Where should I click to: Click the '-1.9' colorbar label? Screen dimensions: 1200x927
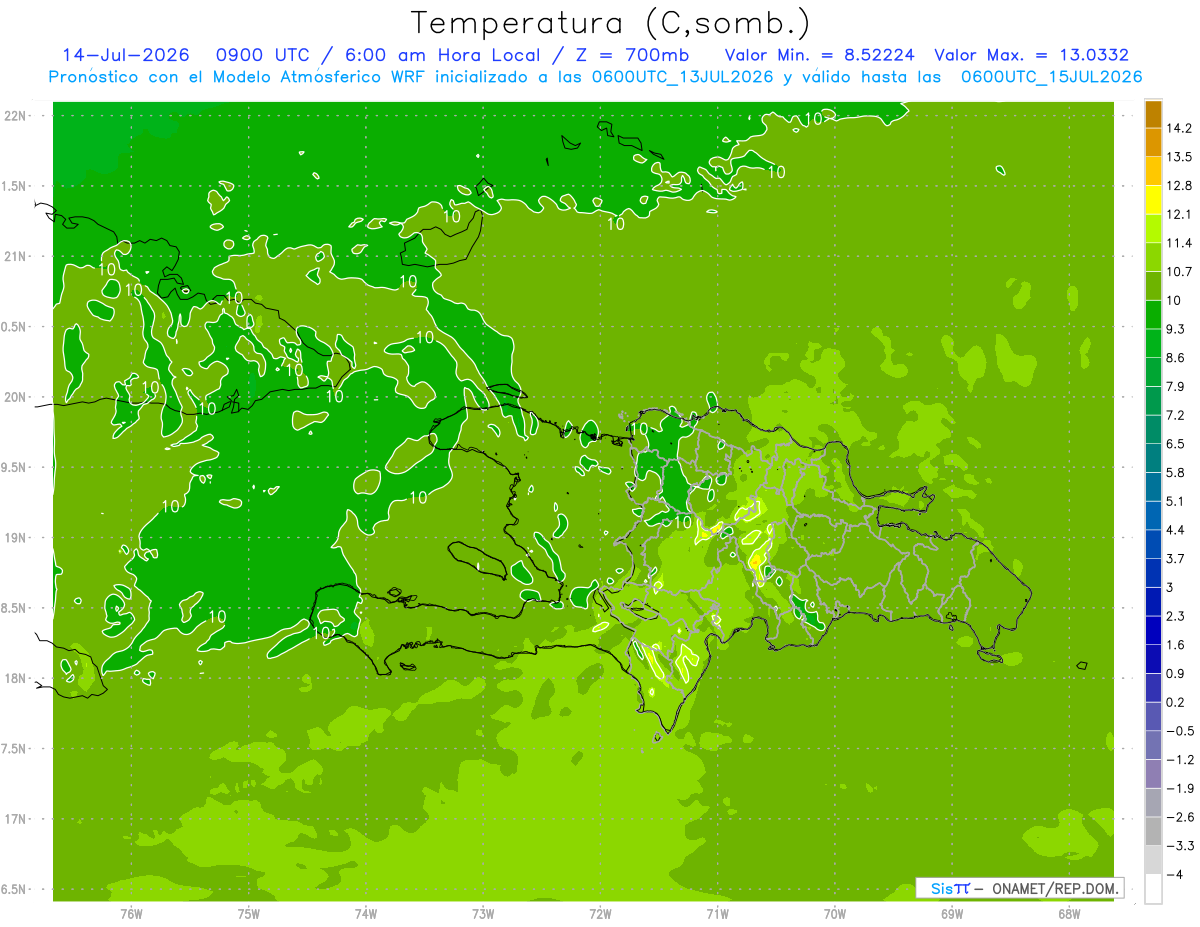(1179, 788)
